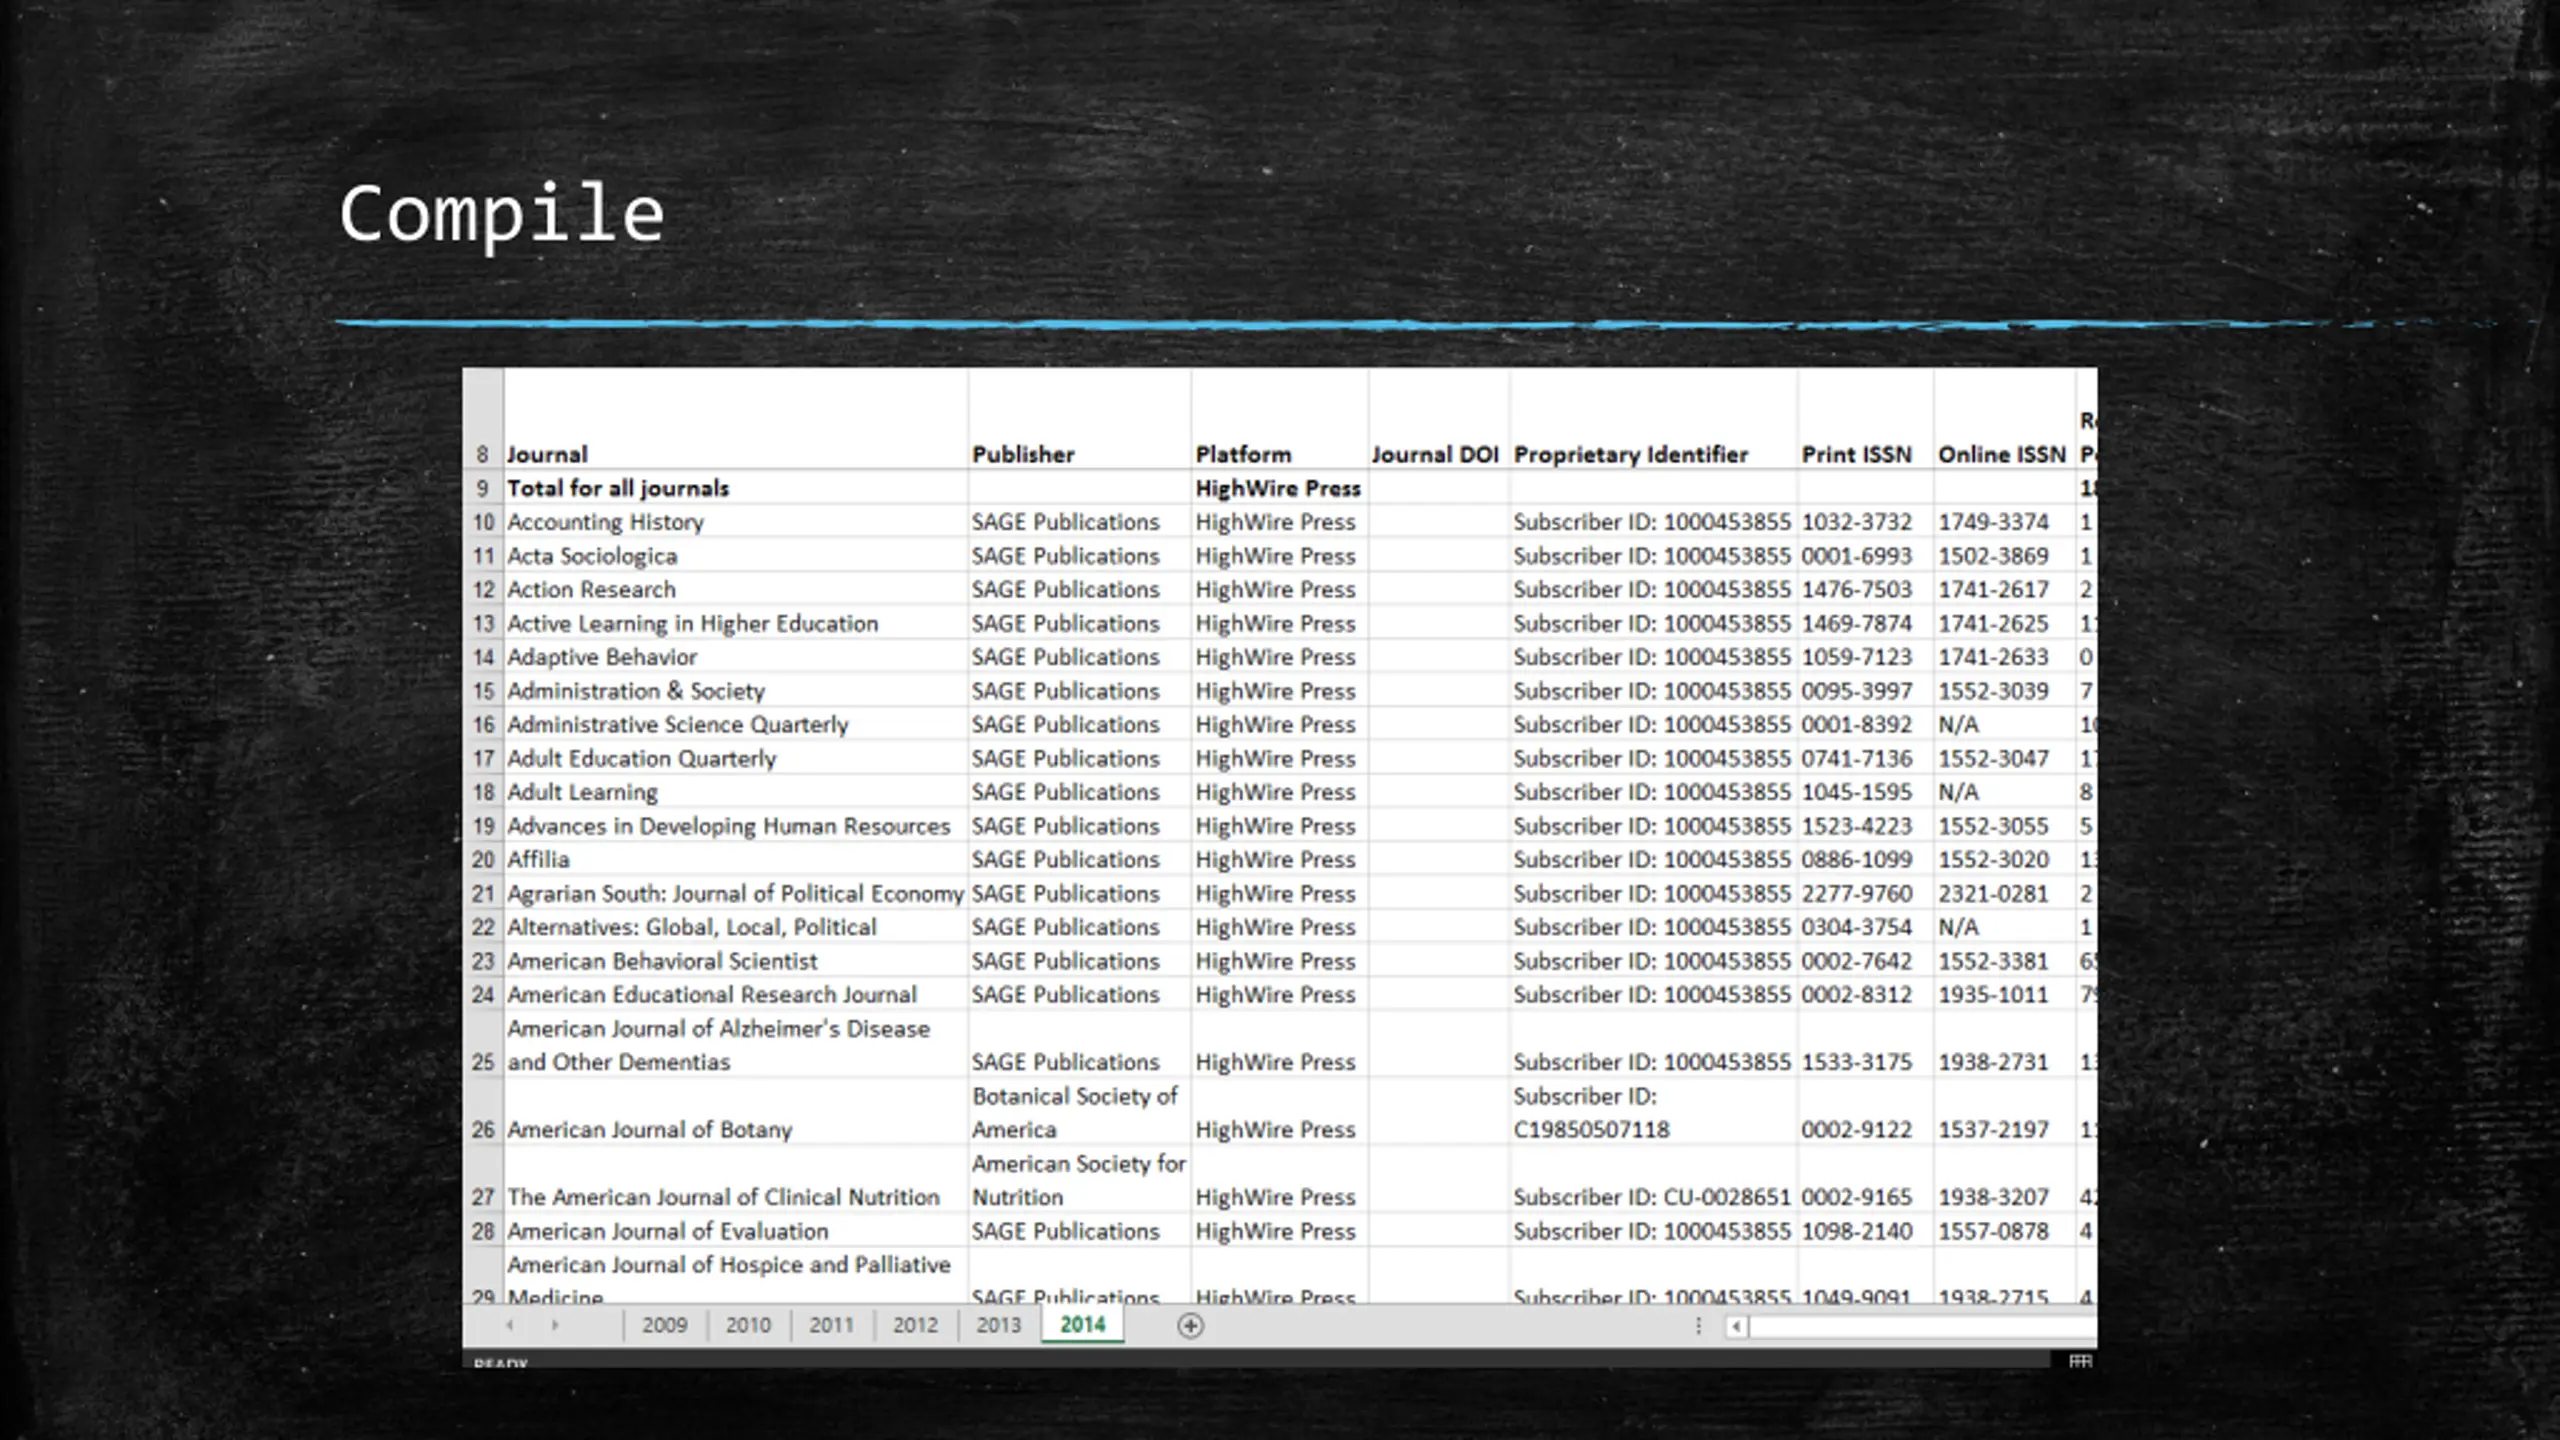The width and height of the screenshot is (2560, 1440).
Task: Click the normal view icon in status bar
Action: pyautogui.click(x=2080, y=1361)
